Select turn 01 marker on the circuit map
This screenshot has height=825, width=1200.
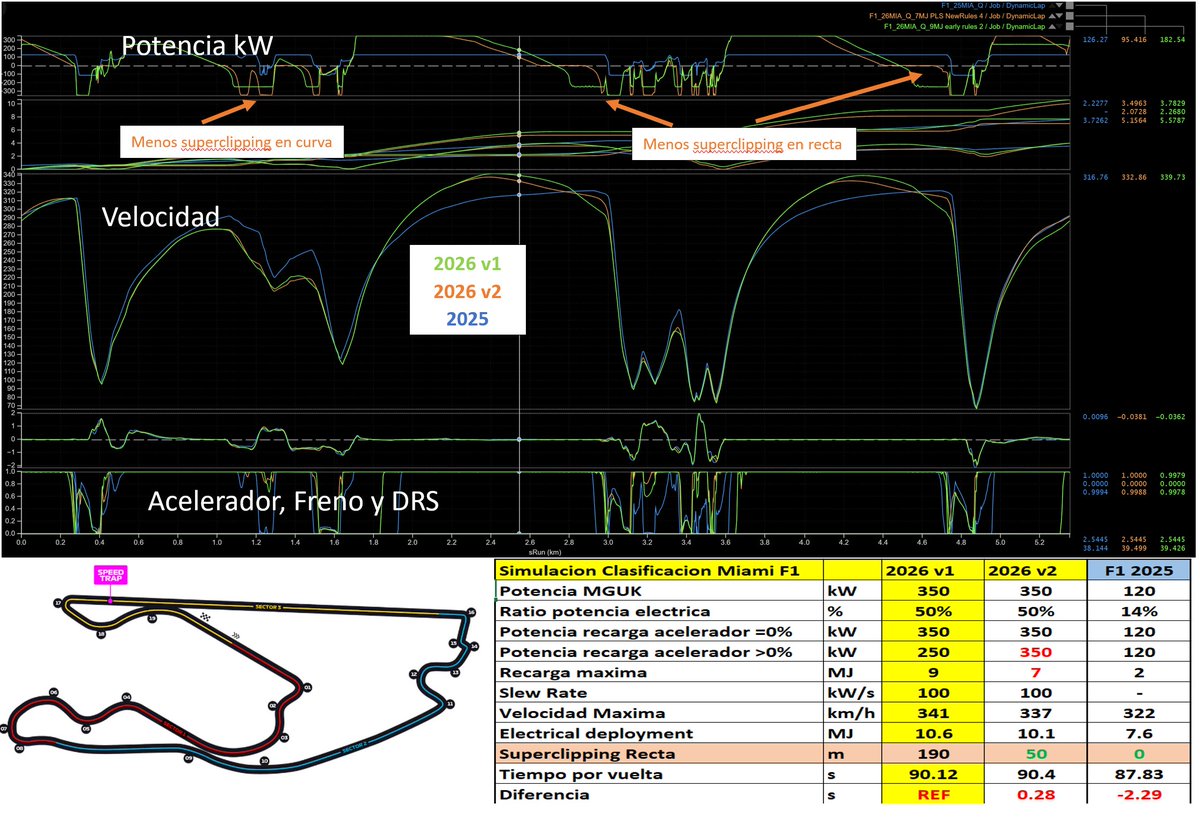pos(307,687)
